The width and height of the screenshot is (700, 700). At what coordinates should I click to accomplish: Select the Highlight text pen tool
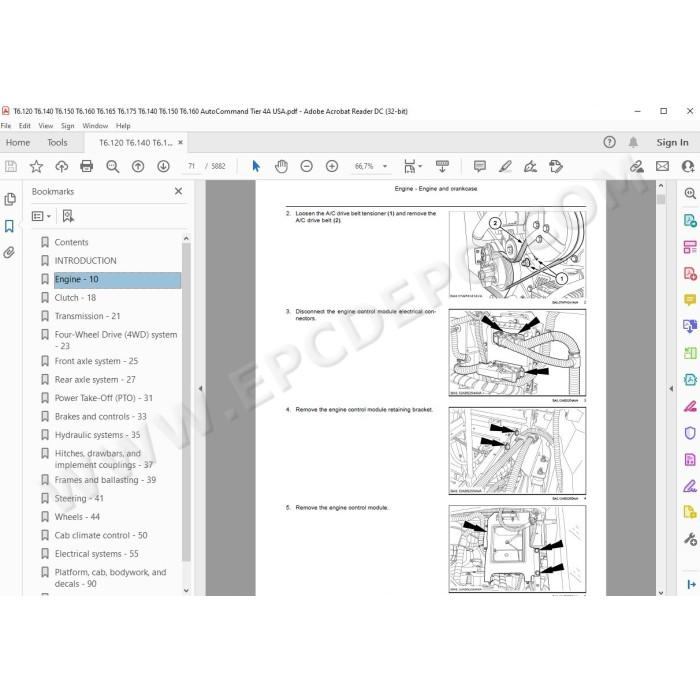pyautogui.click(x=505, y=167)
